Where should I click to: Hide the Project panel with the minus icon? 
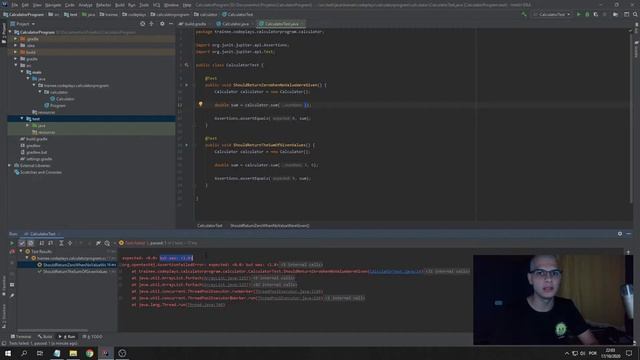[x=171, y=24]
